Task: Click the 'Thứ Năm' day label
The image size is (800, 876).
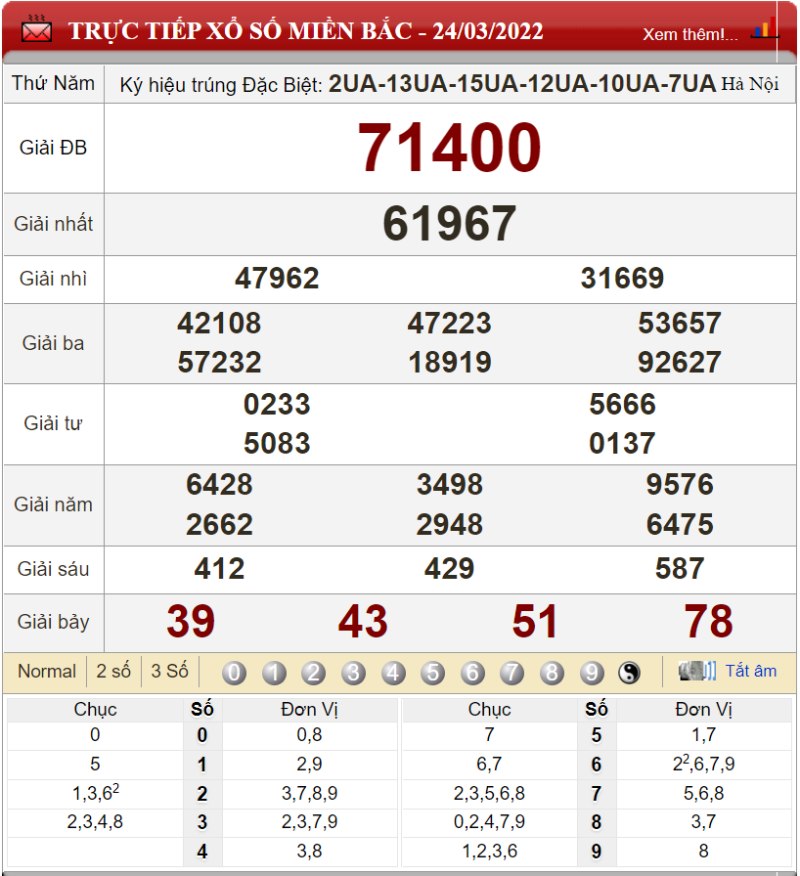Action: point(53,83)
